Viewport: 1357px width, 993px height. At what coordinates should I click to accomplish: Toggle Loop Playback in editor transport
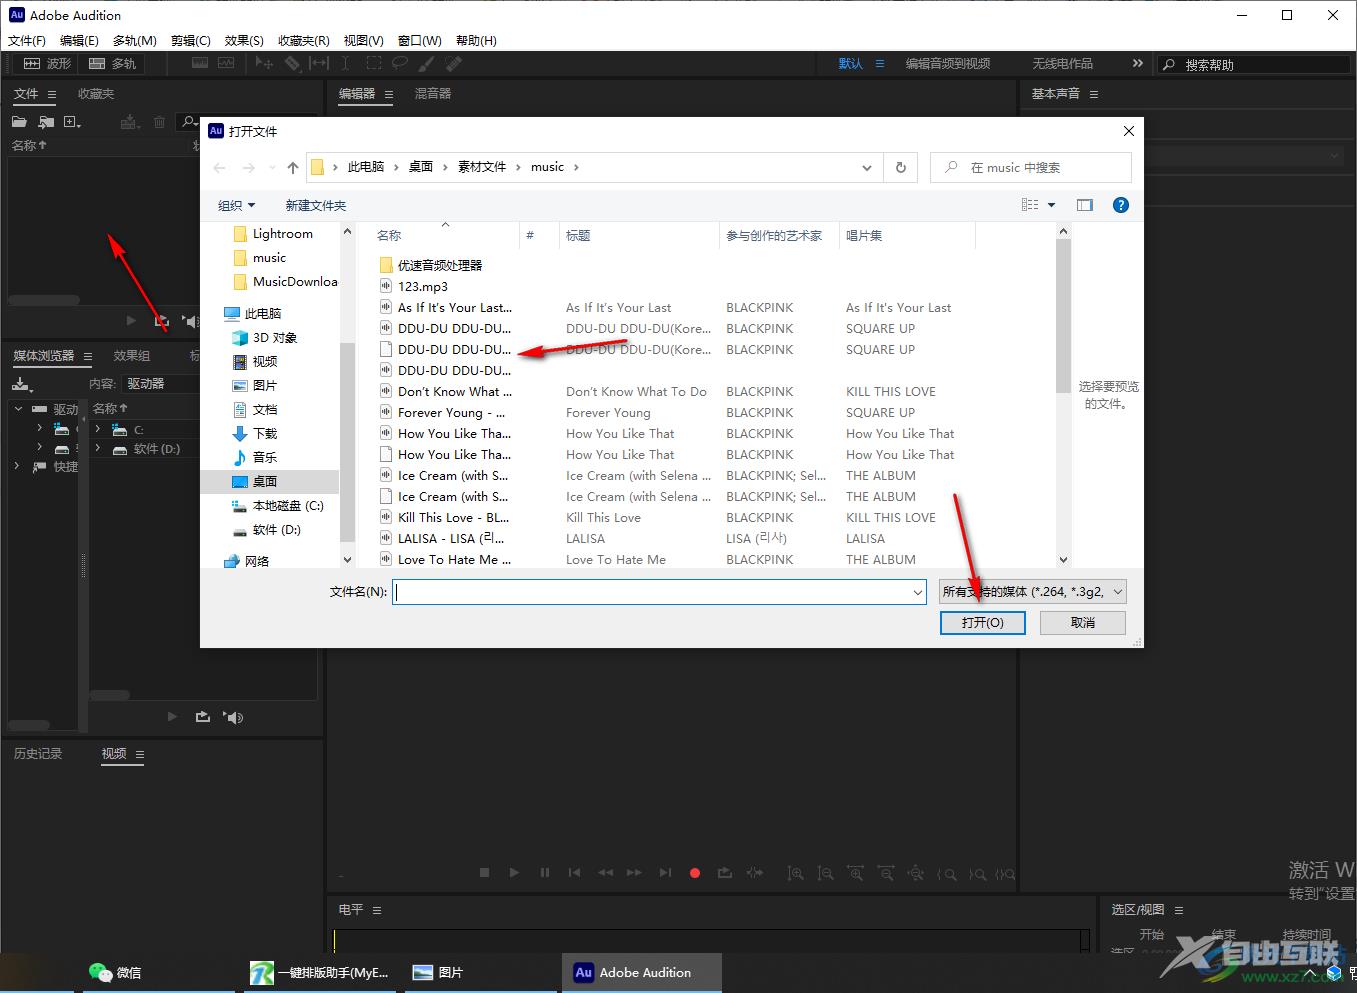(x=725, y=873)
